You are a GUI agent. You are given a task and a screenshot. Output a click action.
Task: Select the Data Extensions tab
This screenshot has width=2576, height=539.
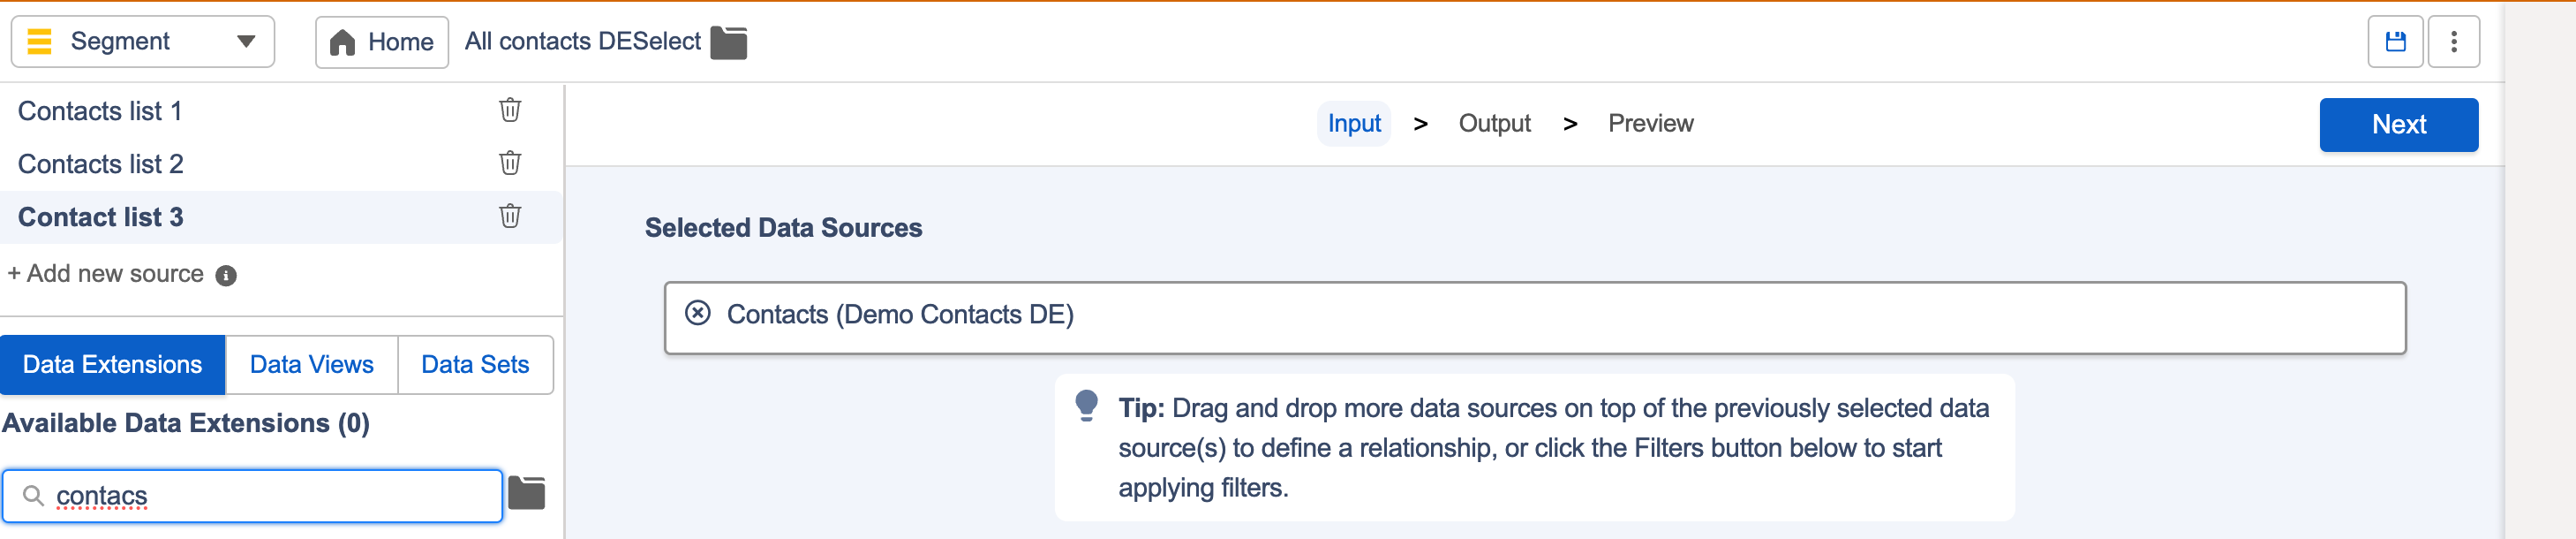pyautogui.click(x=113, y=365)
